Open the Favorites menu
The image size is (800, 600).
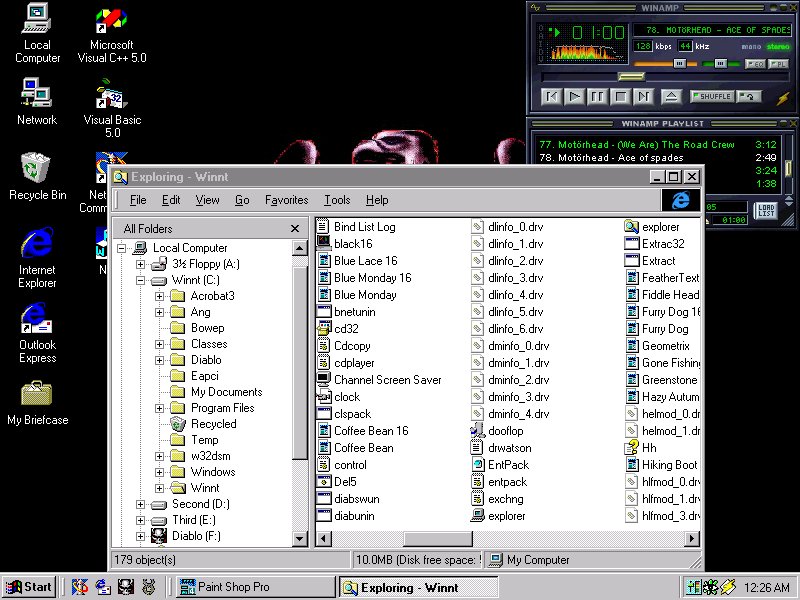(x=286, y=200)
